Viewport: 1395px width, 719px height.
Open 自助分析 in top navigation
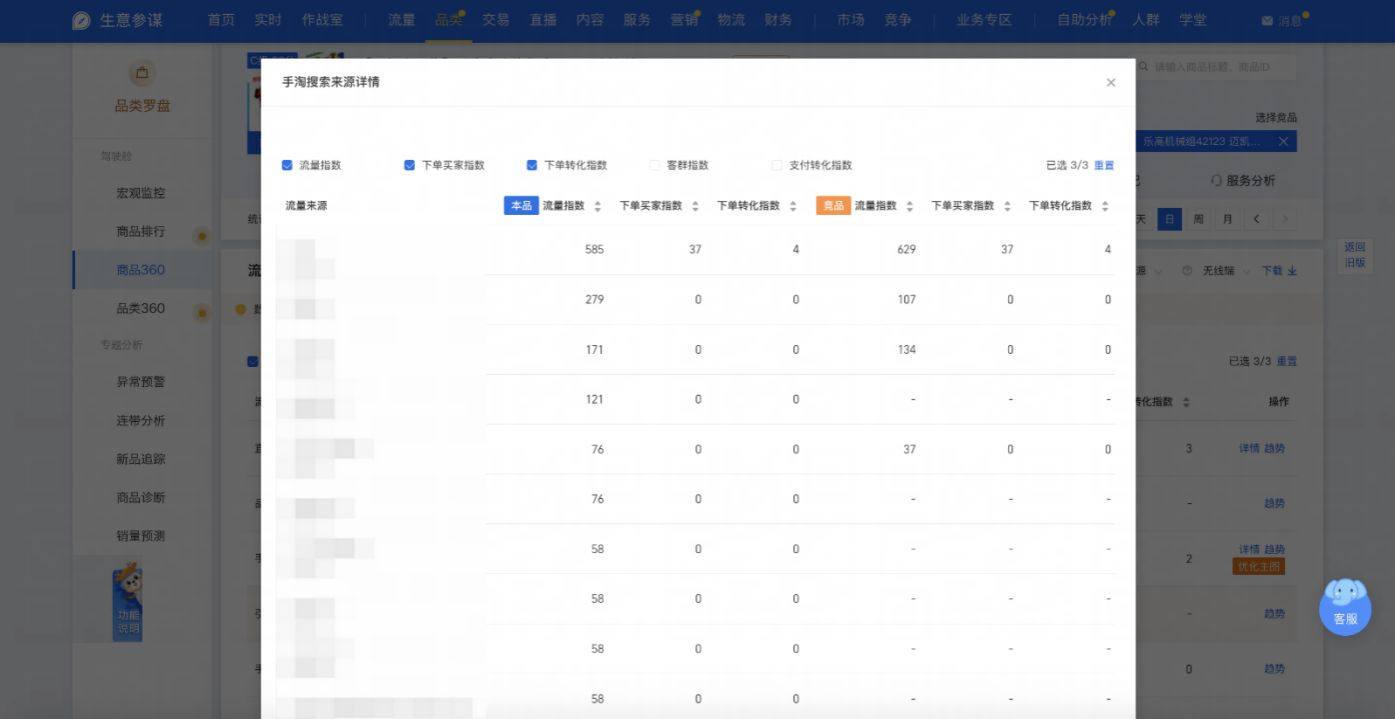1084,20
